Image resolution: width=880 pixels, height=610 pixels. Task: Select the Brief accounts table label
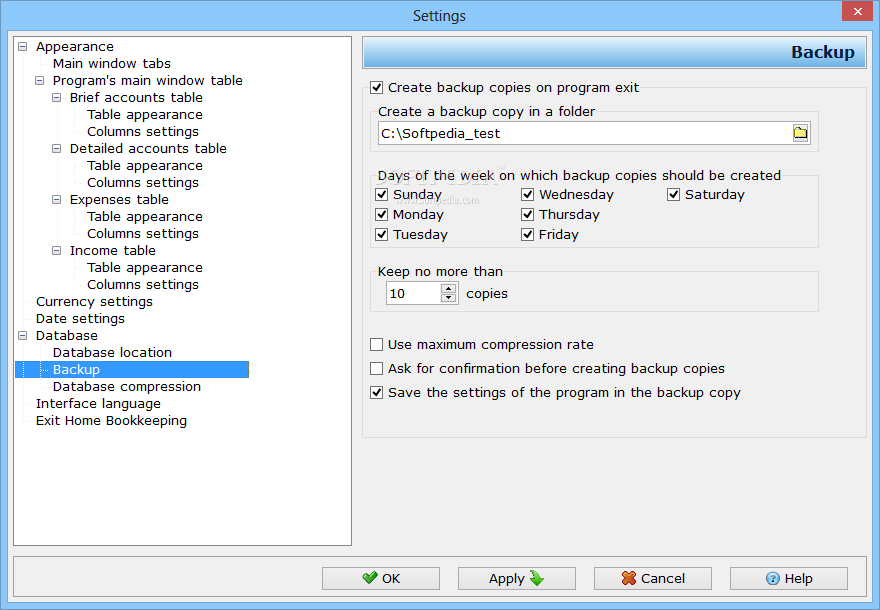[136, 98]
